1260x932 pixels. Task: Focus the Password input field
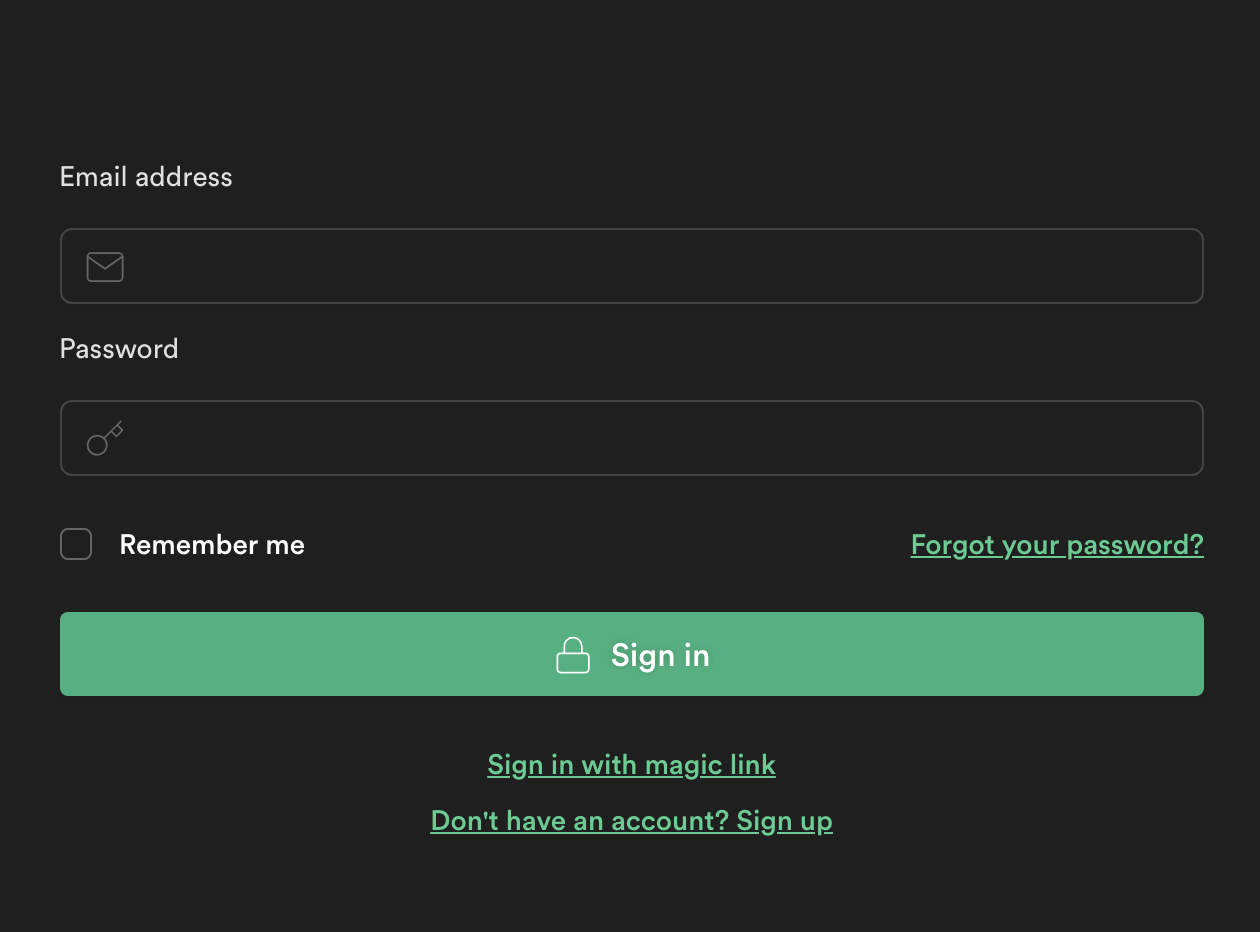pyautogui.click(x=632, y=438)
